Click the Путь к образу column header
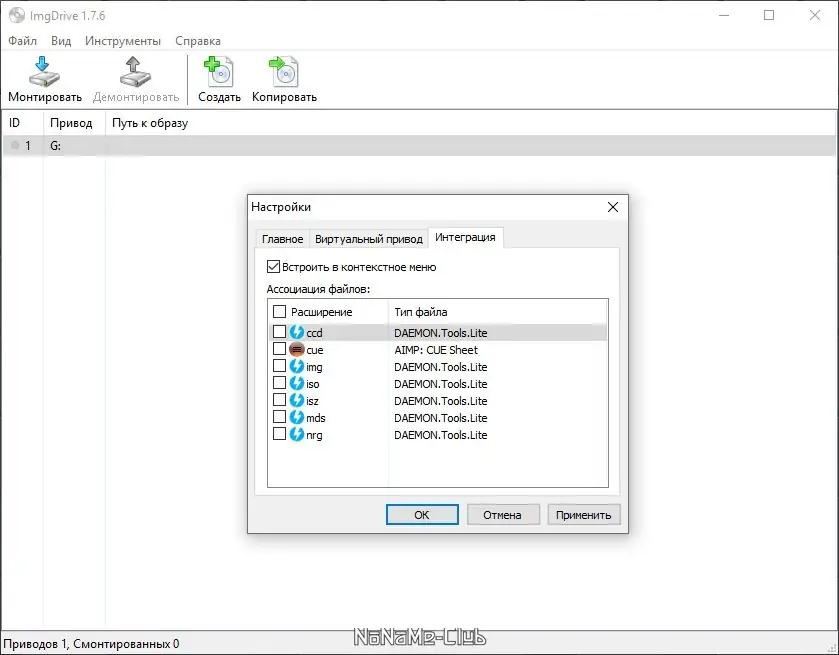The height and width of the screenshot is (655, 839). click(x=150, y=123)
